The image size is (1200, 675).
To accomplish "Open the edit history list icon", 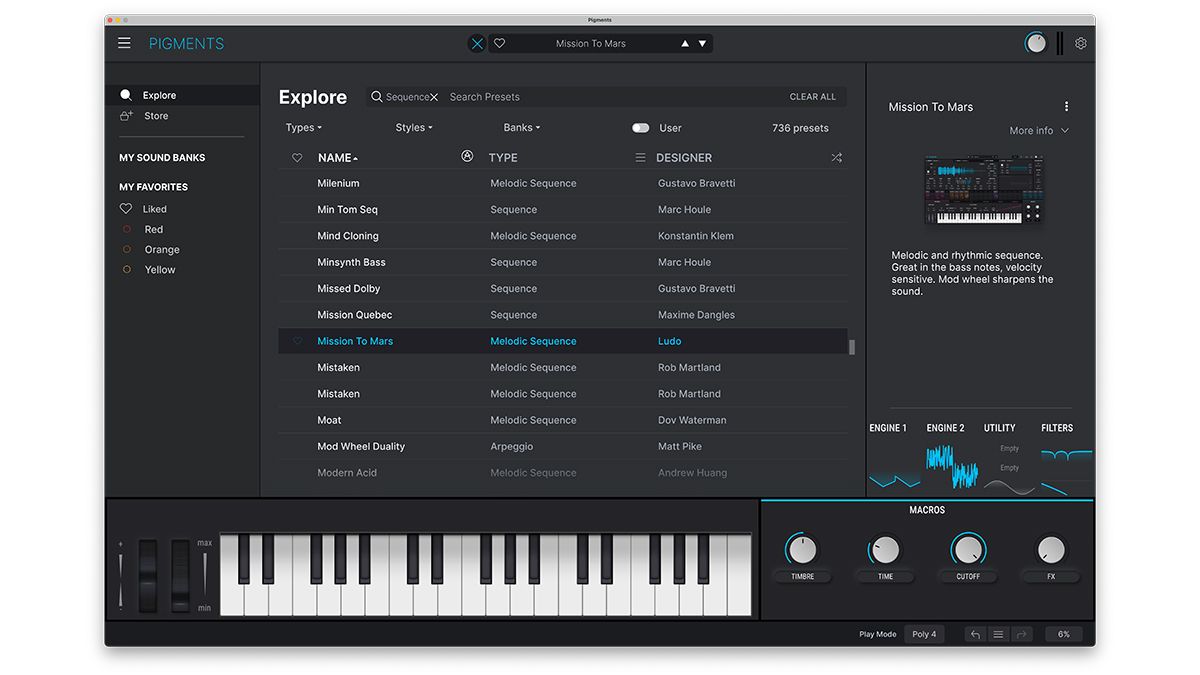I will 998,634.
